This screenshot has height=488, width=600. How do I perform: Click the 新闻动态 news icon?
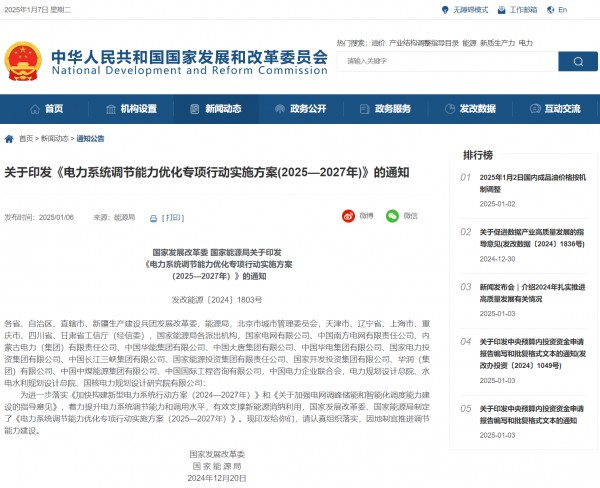coord(195,109)
